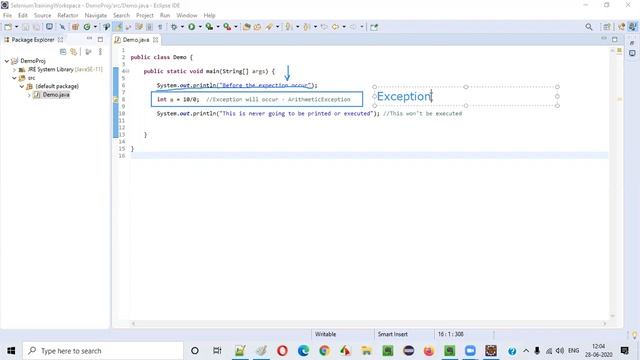Open the Project menu
The height and width of the screenshot is (360, 640).
145,16
